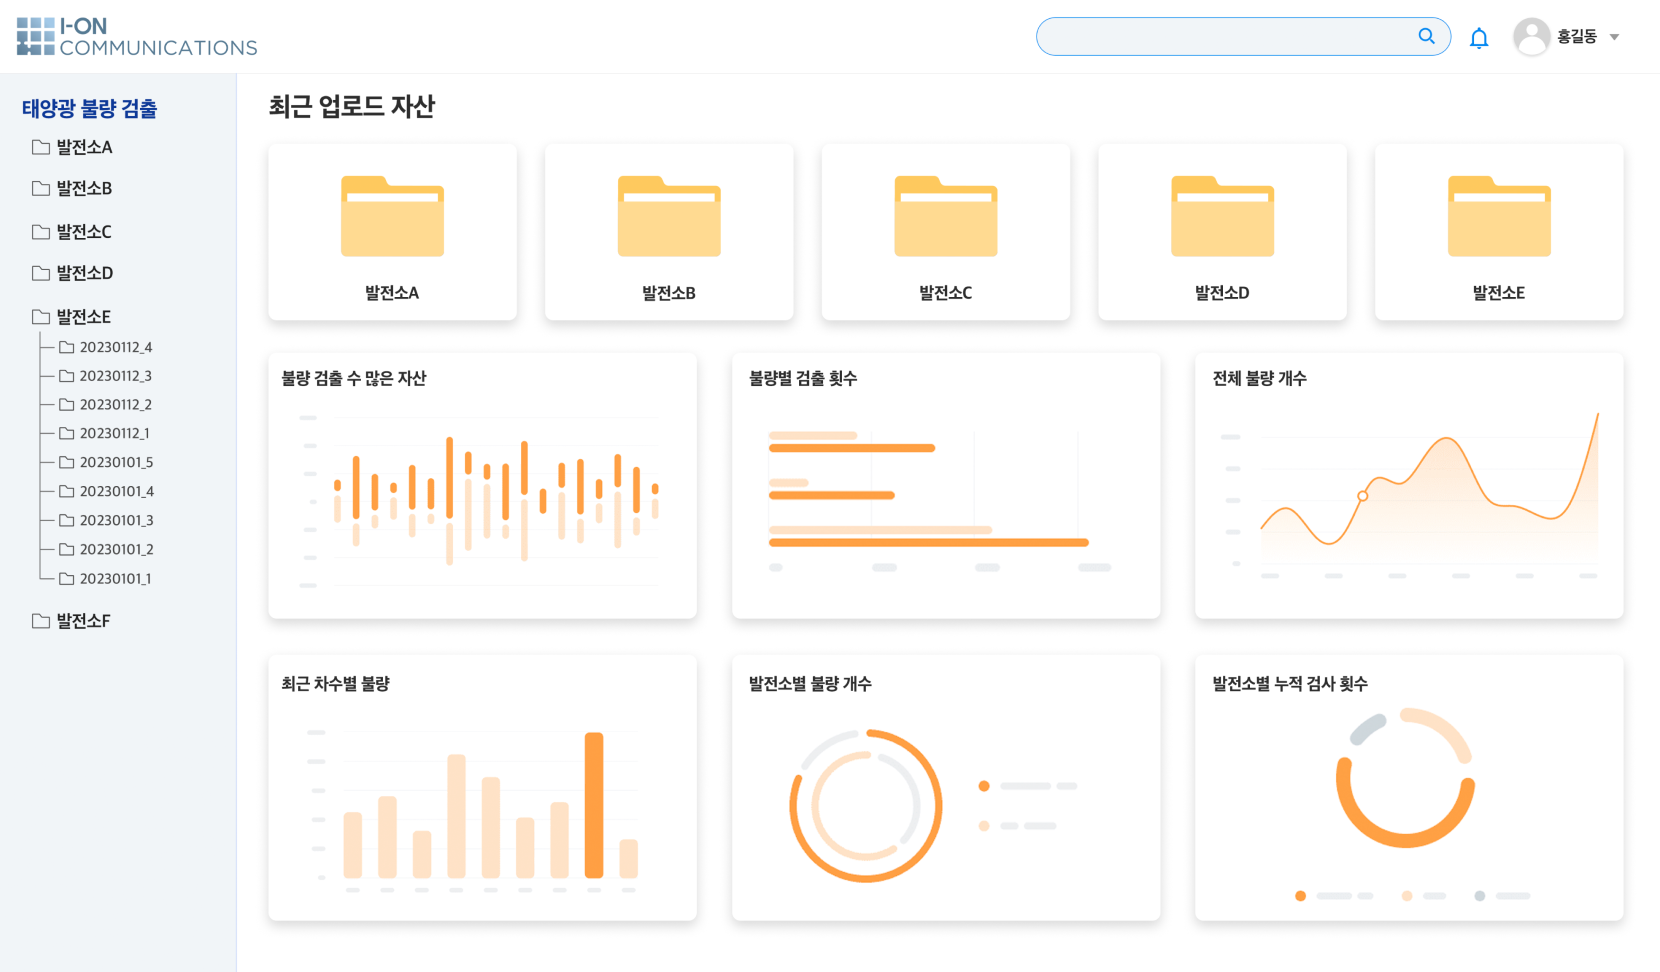The width and height of the screenshot is (1660, 972).
Task: Click small folder icon beside 20230112_4
Action: pos(67,347)
